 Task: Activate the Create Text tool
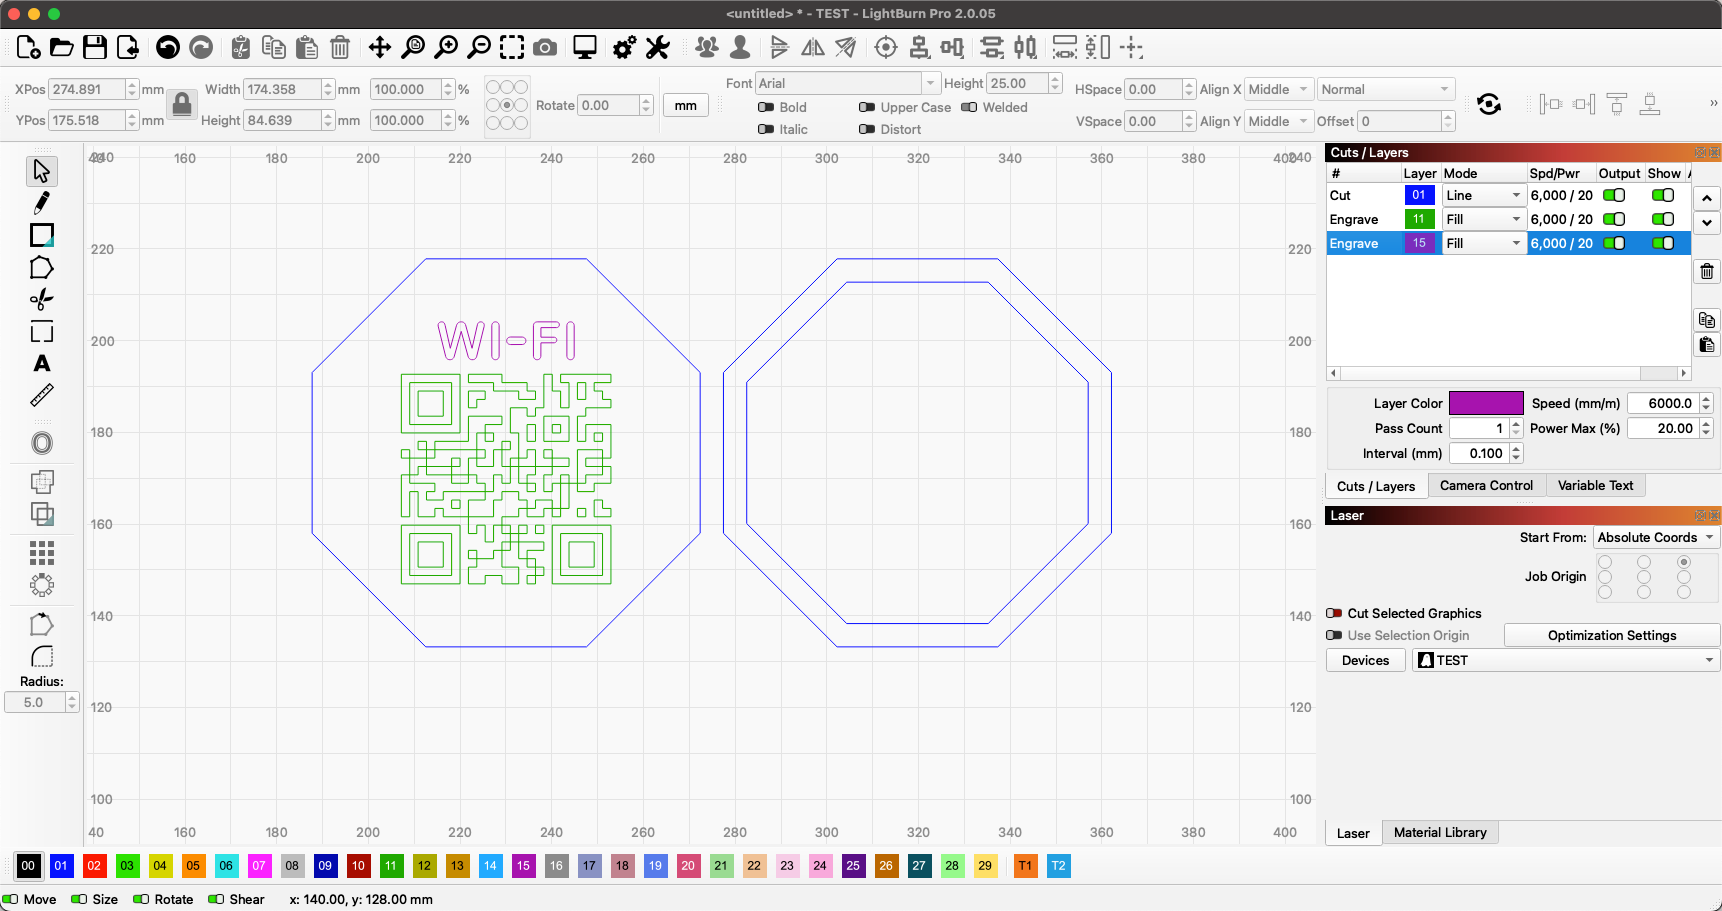pyautogui.click(x=41, y=363)
